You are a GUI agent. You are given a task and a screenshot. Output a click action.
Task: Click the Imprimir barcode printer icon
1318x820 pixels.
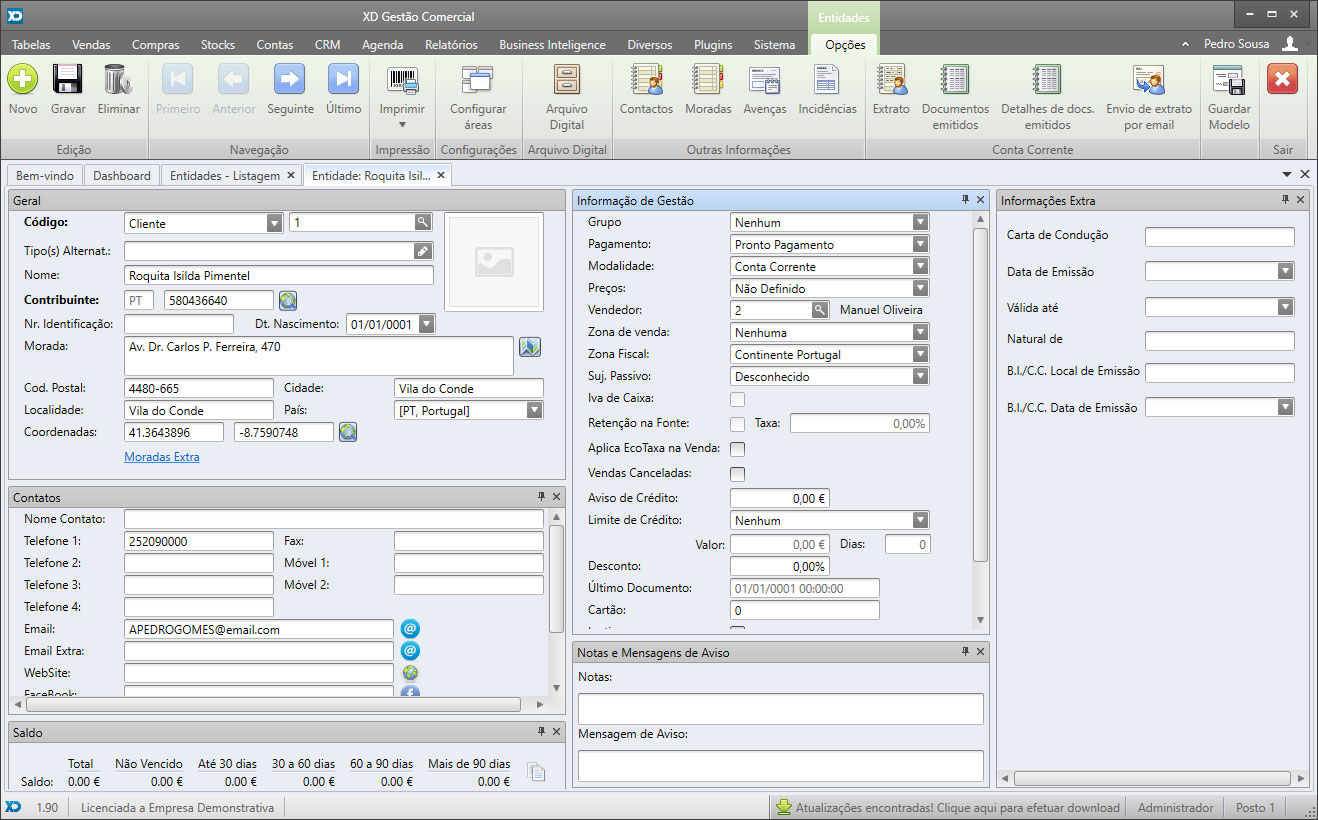402,80
